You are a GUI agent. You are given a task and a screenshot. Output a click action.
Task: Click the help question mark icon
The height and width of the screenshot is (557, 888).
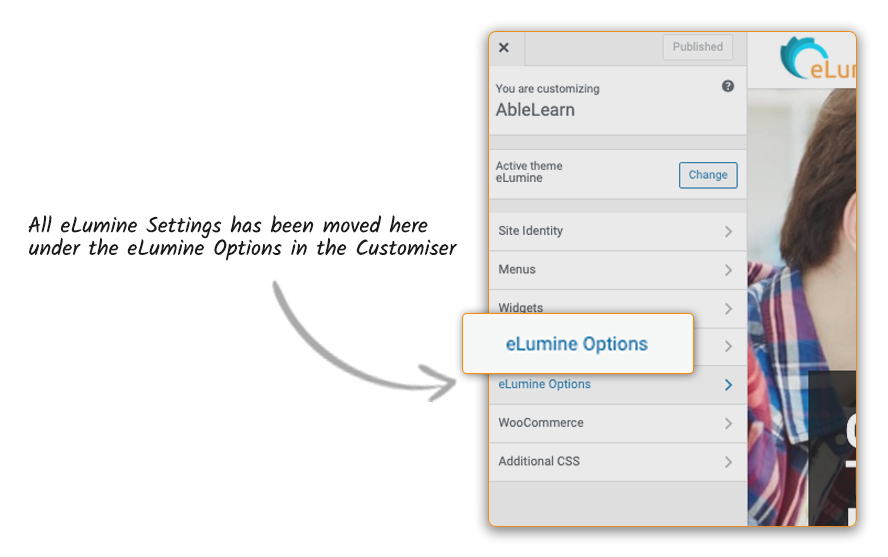pyautogui.click(x=728, y=87)
